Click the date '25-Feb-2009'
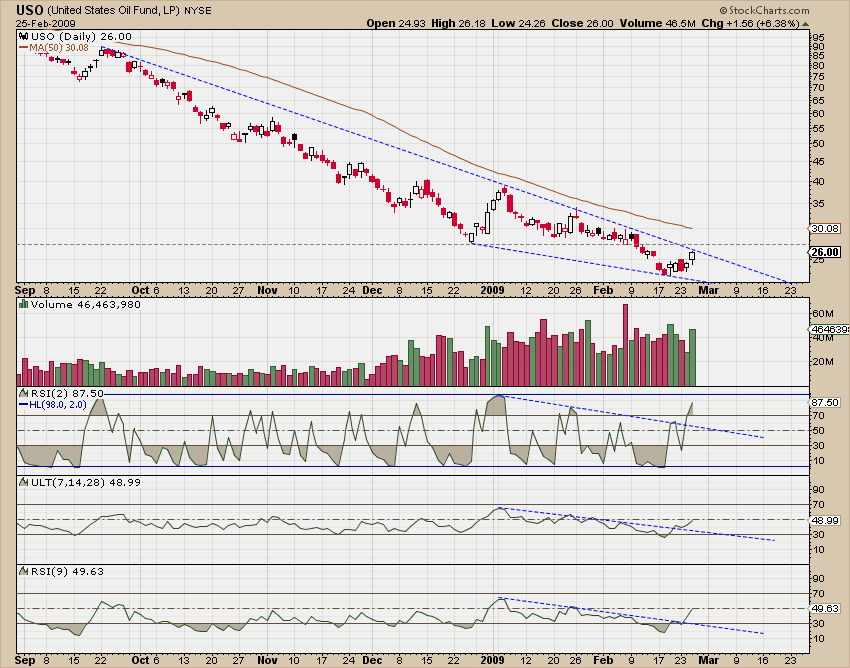Screen dimensions: 850x668 point(46,24)
